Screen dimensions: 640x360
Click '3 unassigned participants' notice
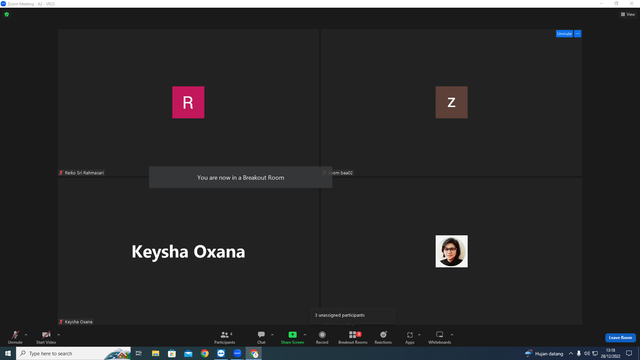(x=340, y=315)
